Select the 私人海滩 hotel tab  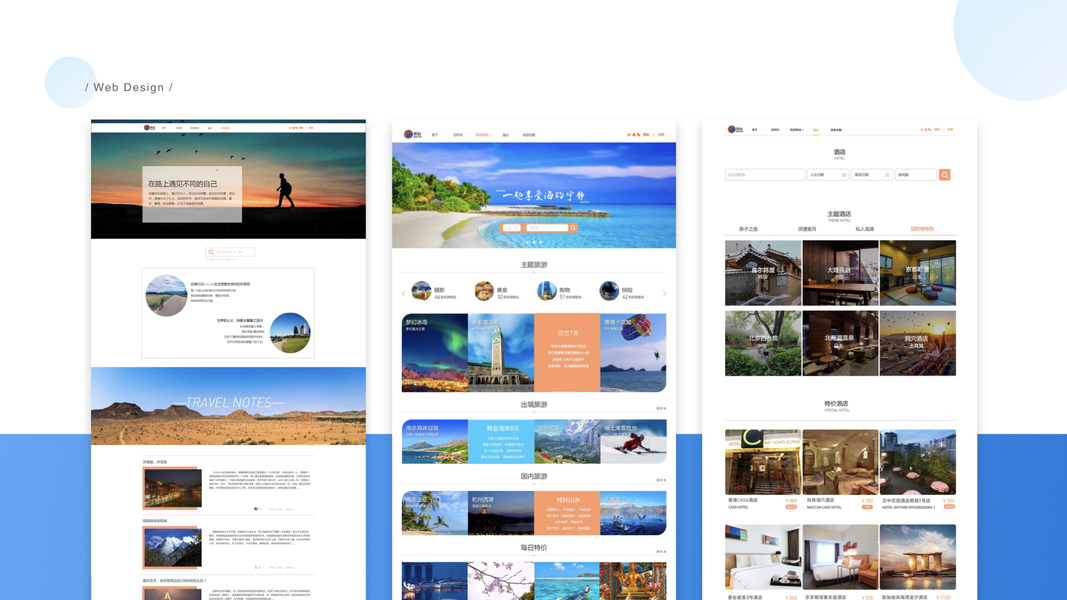[x=864, y=229]
